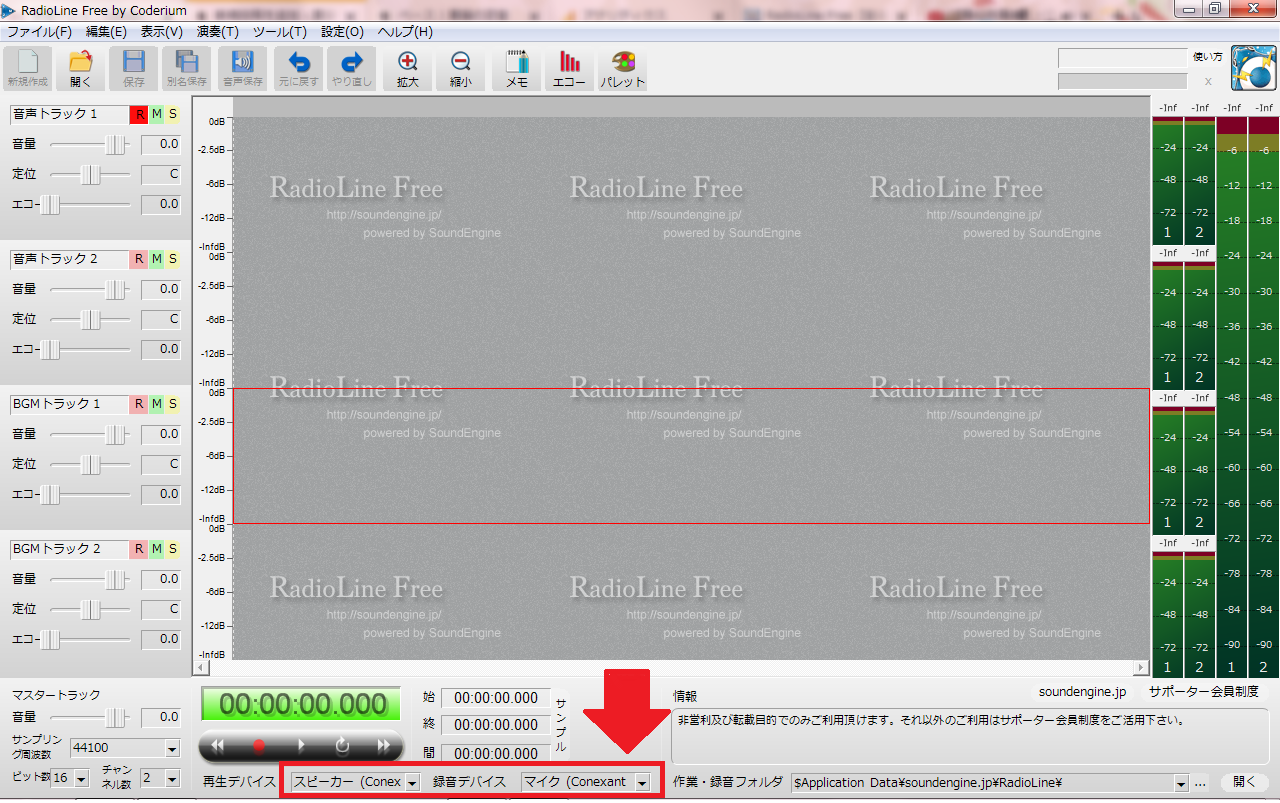Click the play transport button

point(301,746)
